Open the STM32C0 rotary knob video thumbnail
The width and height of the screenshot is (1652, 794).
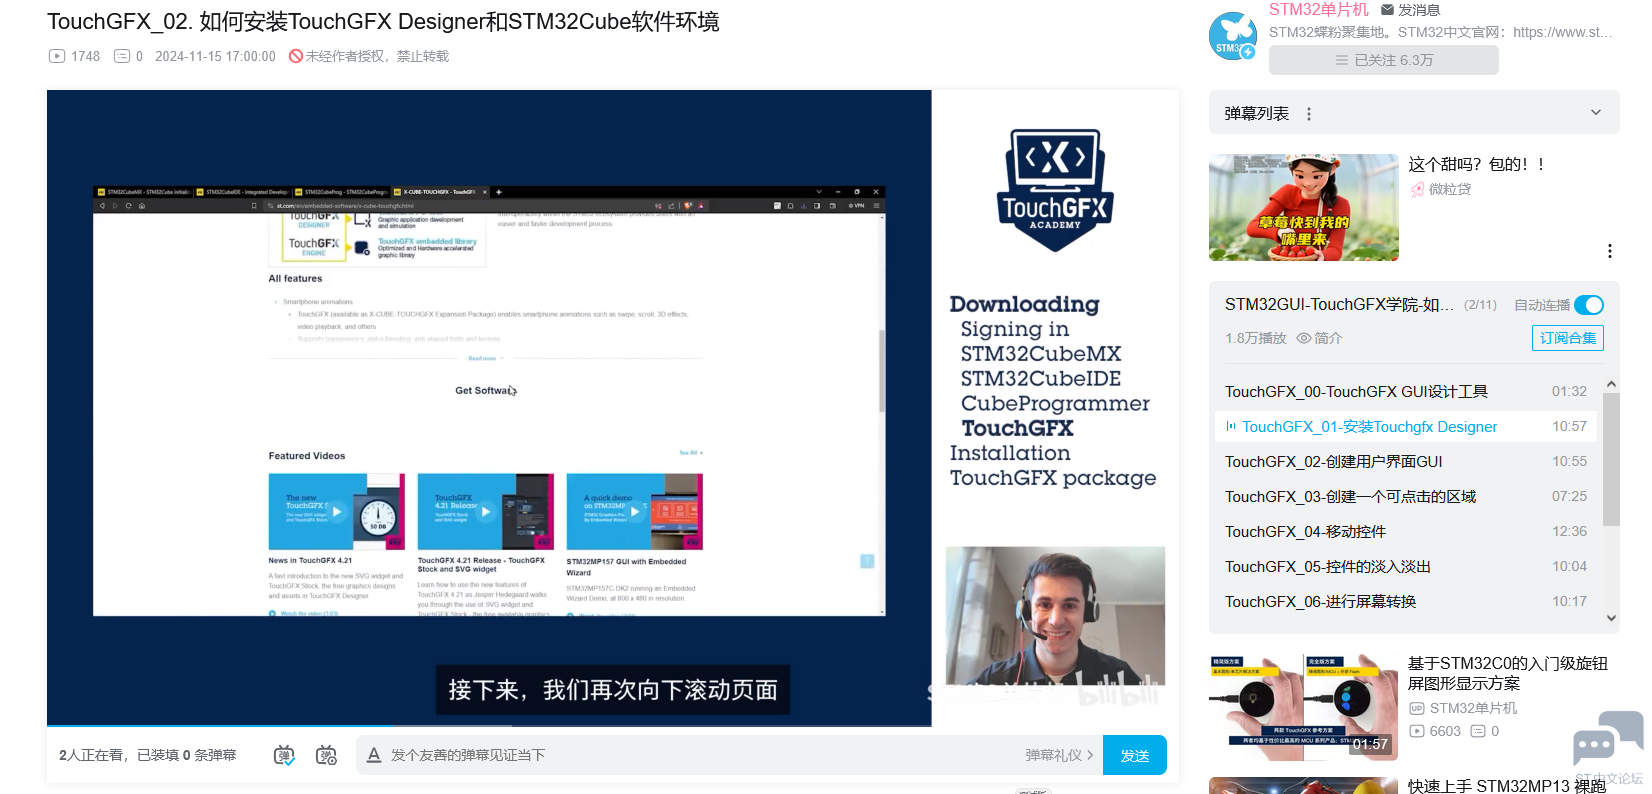click(1303, 707)
